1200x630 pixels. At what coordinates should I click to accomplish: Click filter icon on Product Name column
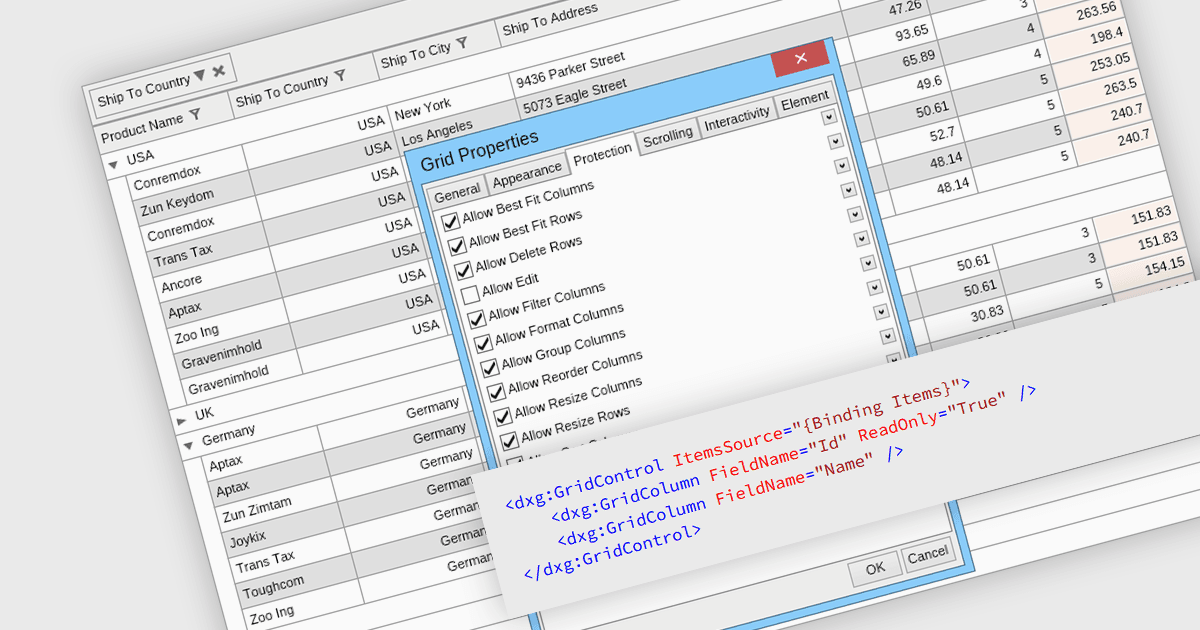click(195, 115)
